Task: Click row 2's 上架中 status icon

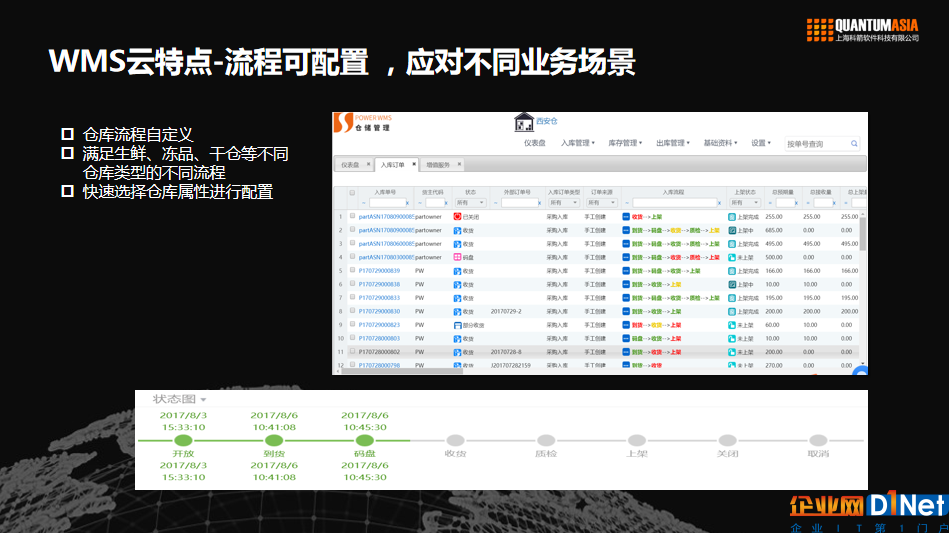Action: pyautogui.click(x=732, y=231)
